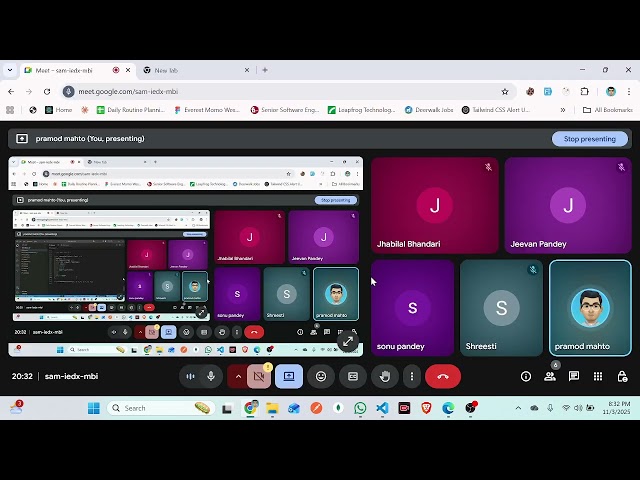This screenshot has height=480, width=640.
Task: Open the Chrome extensions puzzle icon
Action: 584,91
